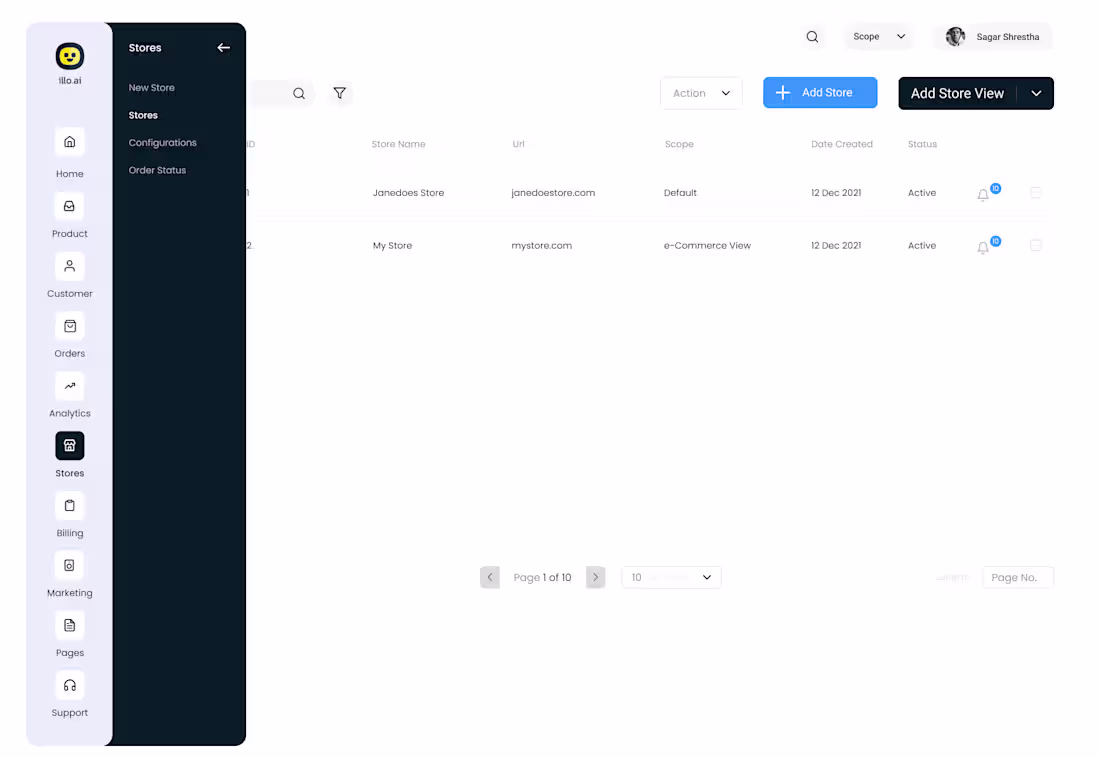
Task: Open Order Status from the Stores menu
Action: click(x=157, y=170)
